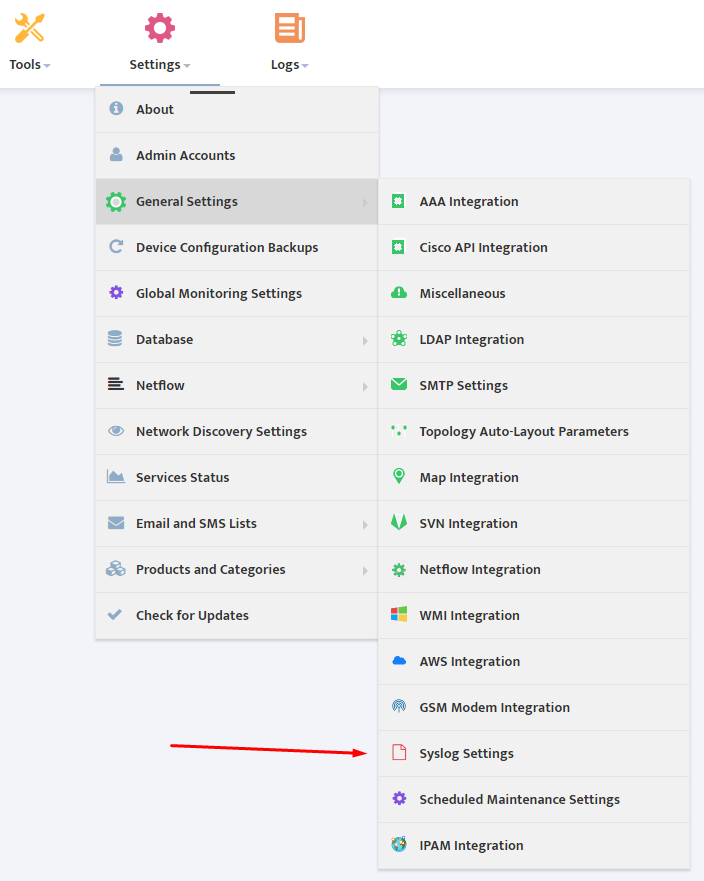The height and width of the screenshot is (881, 704).
Task: Select Global Monitoring Settings
Action: tap(237, 294)
